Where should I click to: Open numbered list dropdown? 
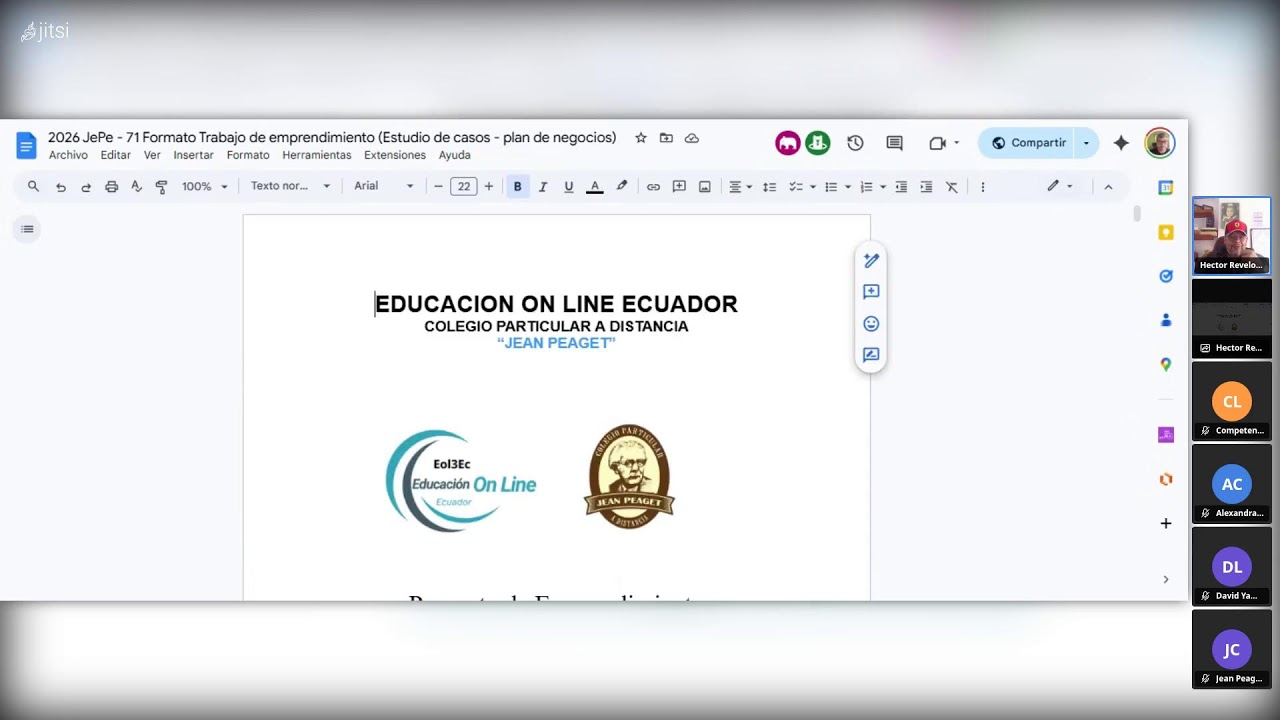[x=872, y=186]
